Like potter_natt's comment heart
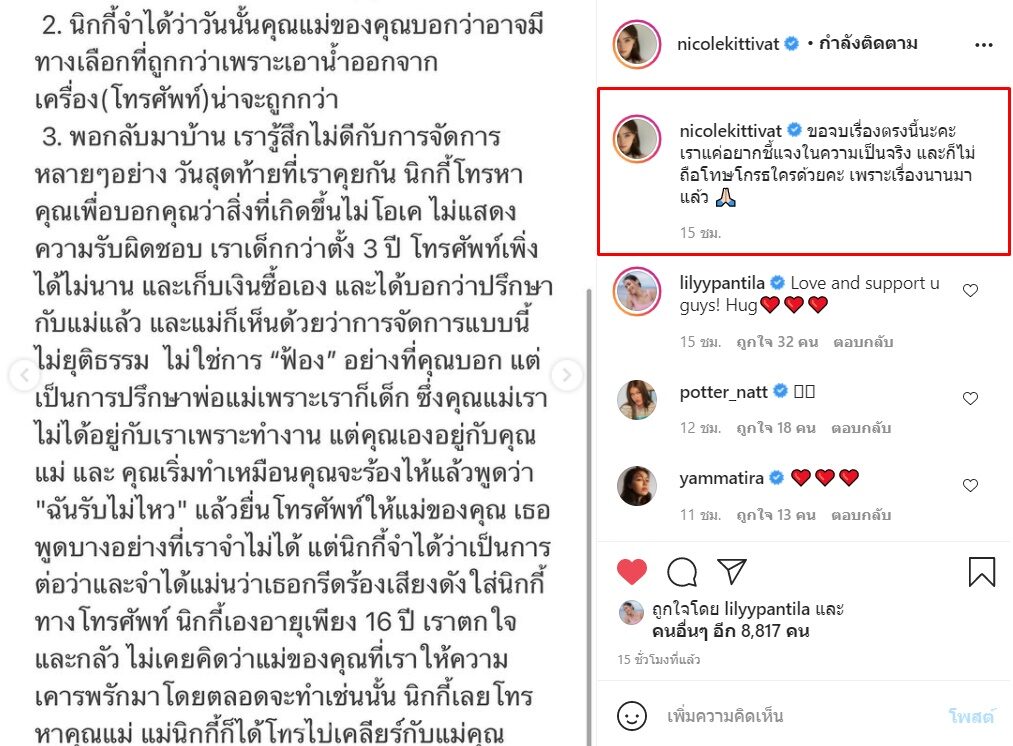1013x746 pixels. point(970,399)
